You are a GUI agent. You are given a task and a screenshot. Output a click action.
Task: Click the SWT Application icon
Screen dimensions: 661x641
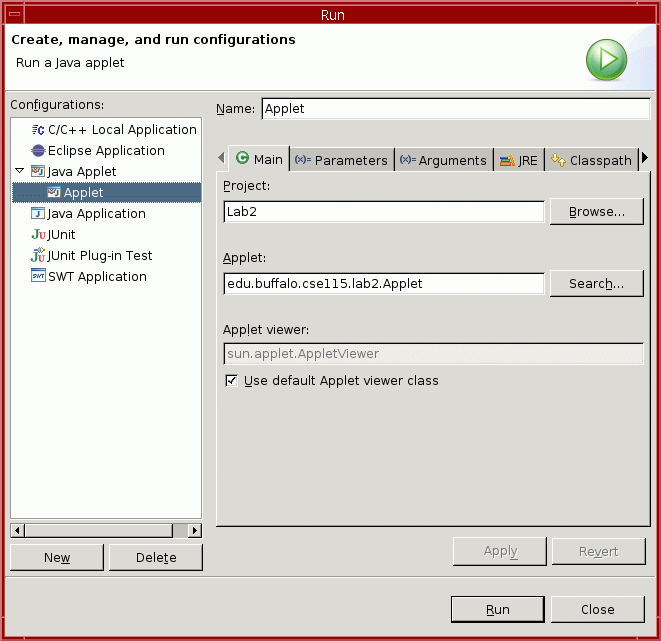[38, 277]
